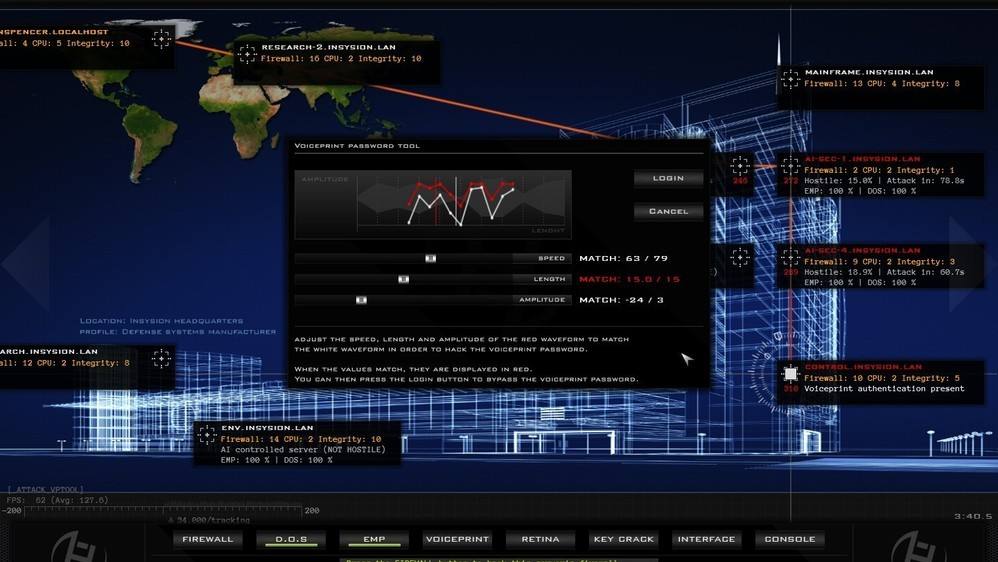The height and width of the screenshot is (562, 998).
Task: Toggle the EMP attack tool
Action: [x=374, y=540]
